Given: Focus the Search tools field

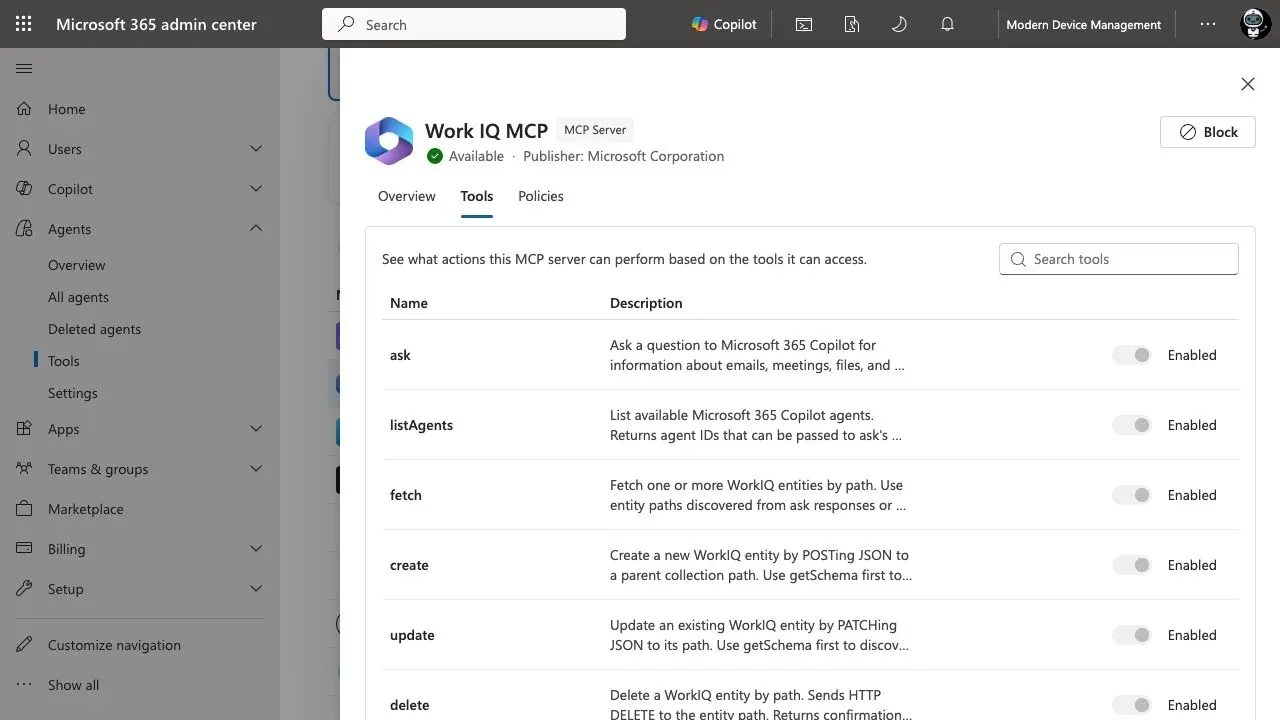Looking at the screenshot, I should 1119,259.
